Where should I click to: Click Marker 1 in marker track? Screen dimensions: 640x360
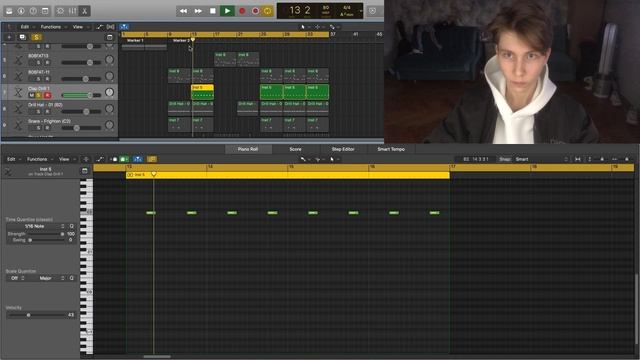(x=135, y=40)
